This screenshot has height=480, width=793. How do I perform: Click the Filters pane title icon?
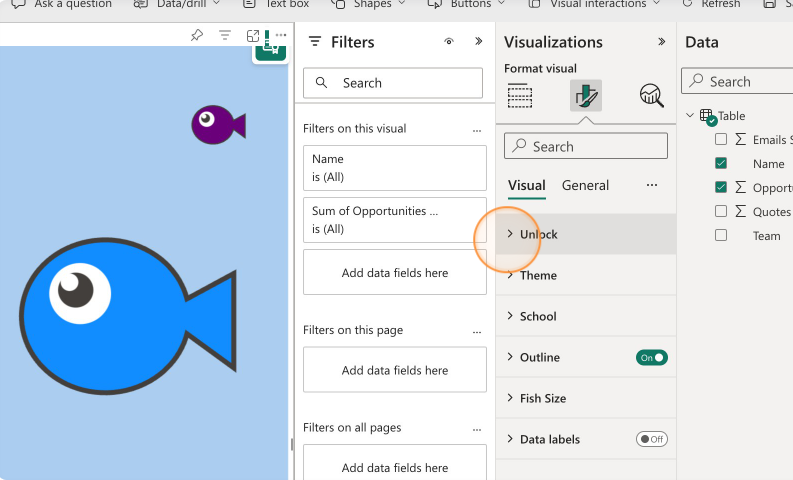click(315, 42)
